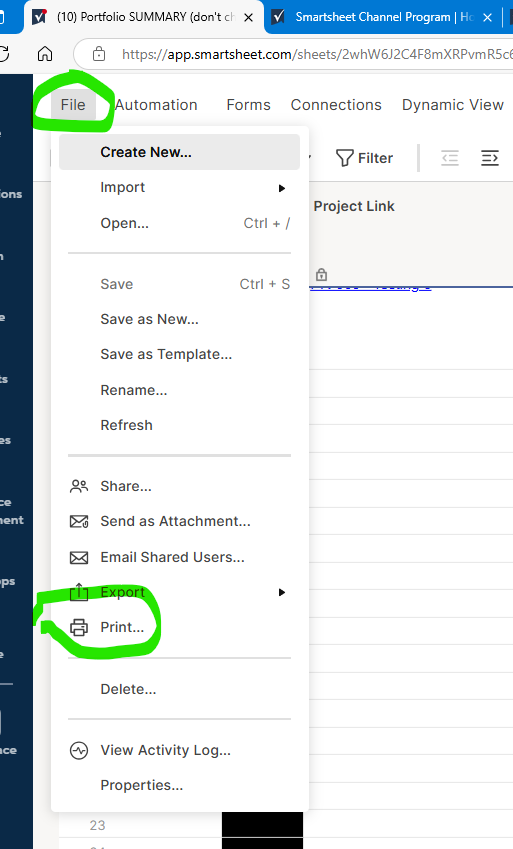This screenshot has height=849, width=513.
Task: Open the File menu
Action: pos(73,105)
